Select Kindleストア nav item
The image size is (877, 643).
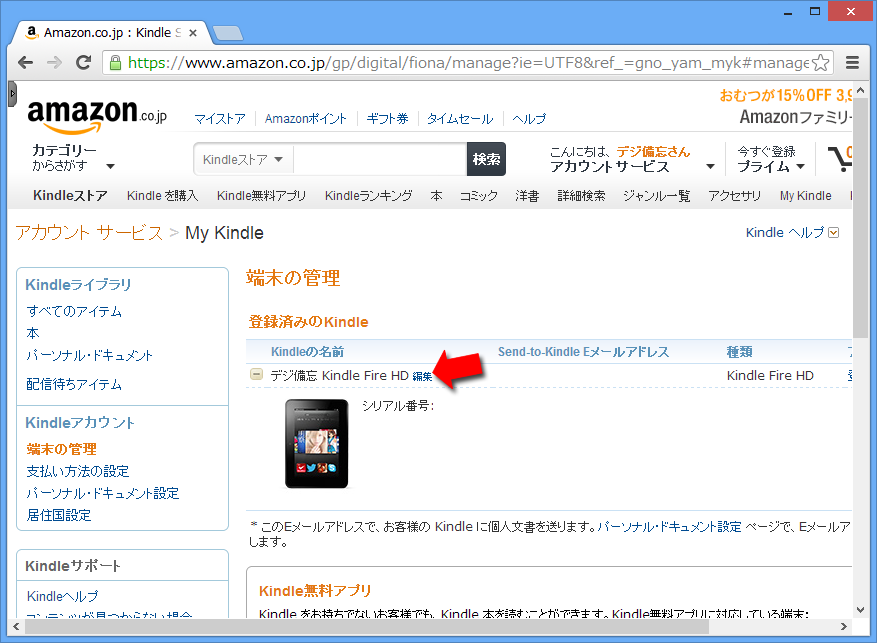[x=70, y=196]
